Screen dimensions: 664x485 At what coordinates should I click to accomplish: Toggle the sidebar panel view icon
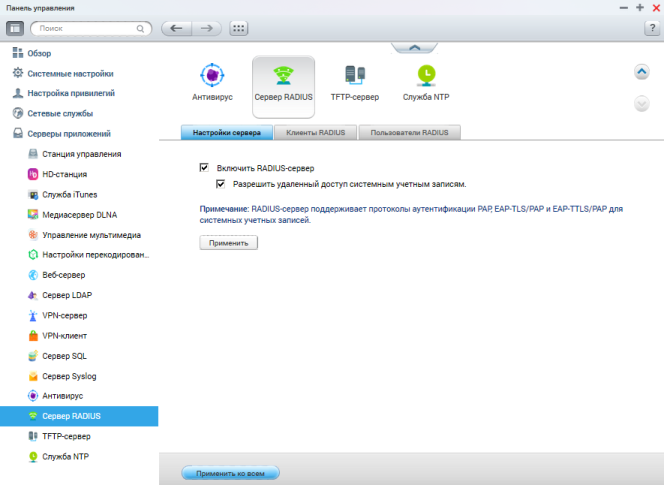[x=15, y=28]
